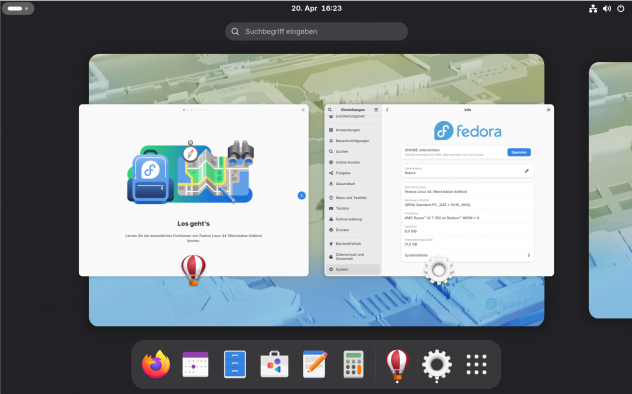The height and width of the screenshot is (394, 632).
Task: Go back using the Info page arrow
Action: pos(387,110)
